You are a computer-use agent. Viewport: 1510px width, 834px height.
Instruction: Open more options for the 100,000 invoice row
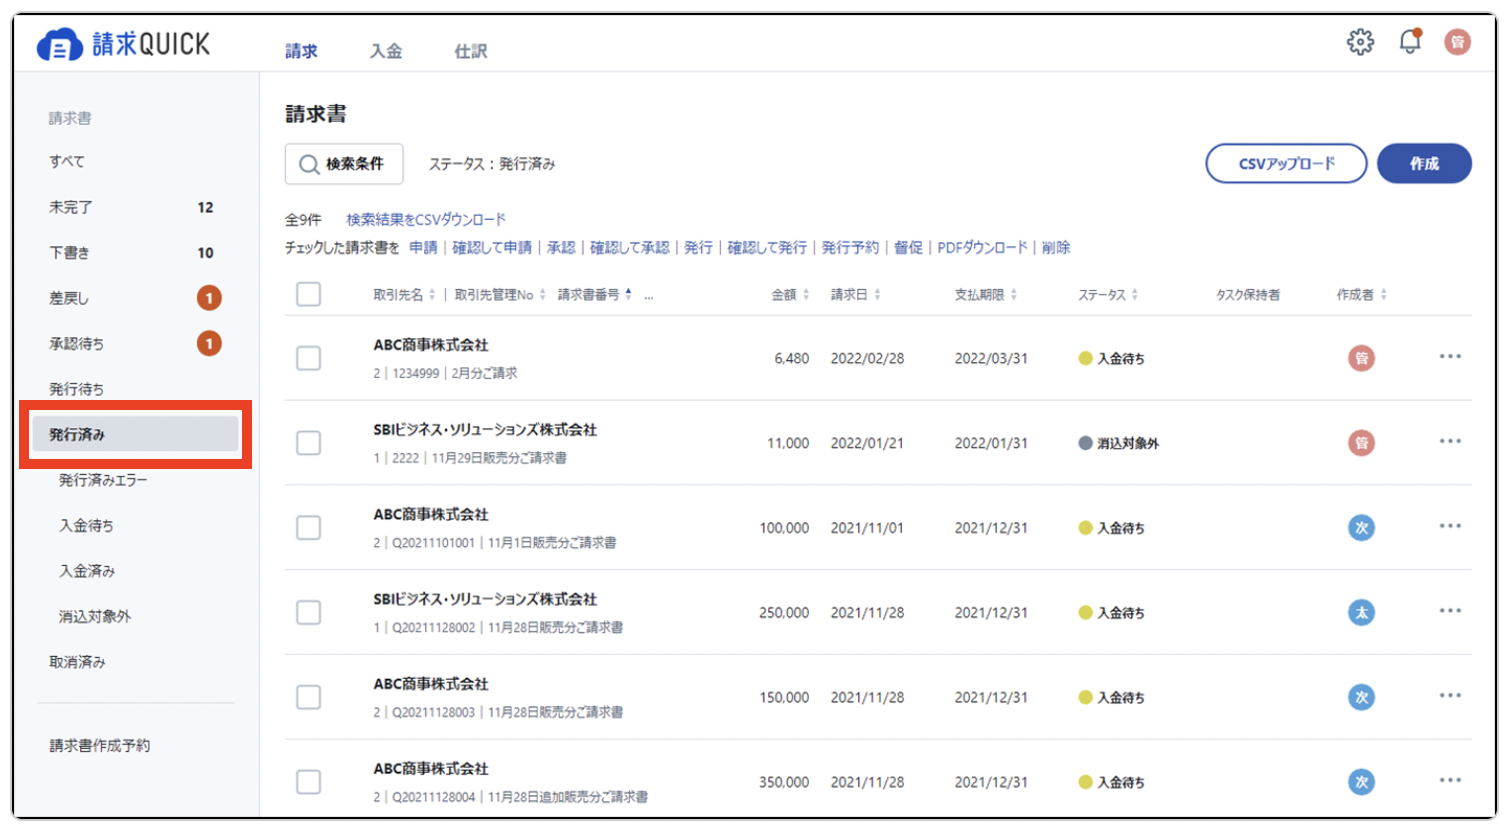pos(1450,527)
